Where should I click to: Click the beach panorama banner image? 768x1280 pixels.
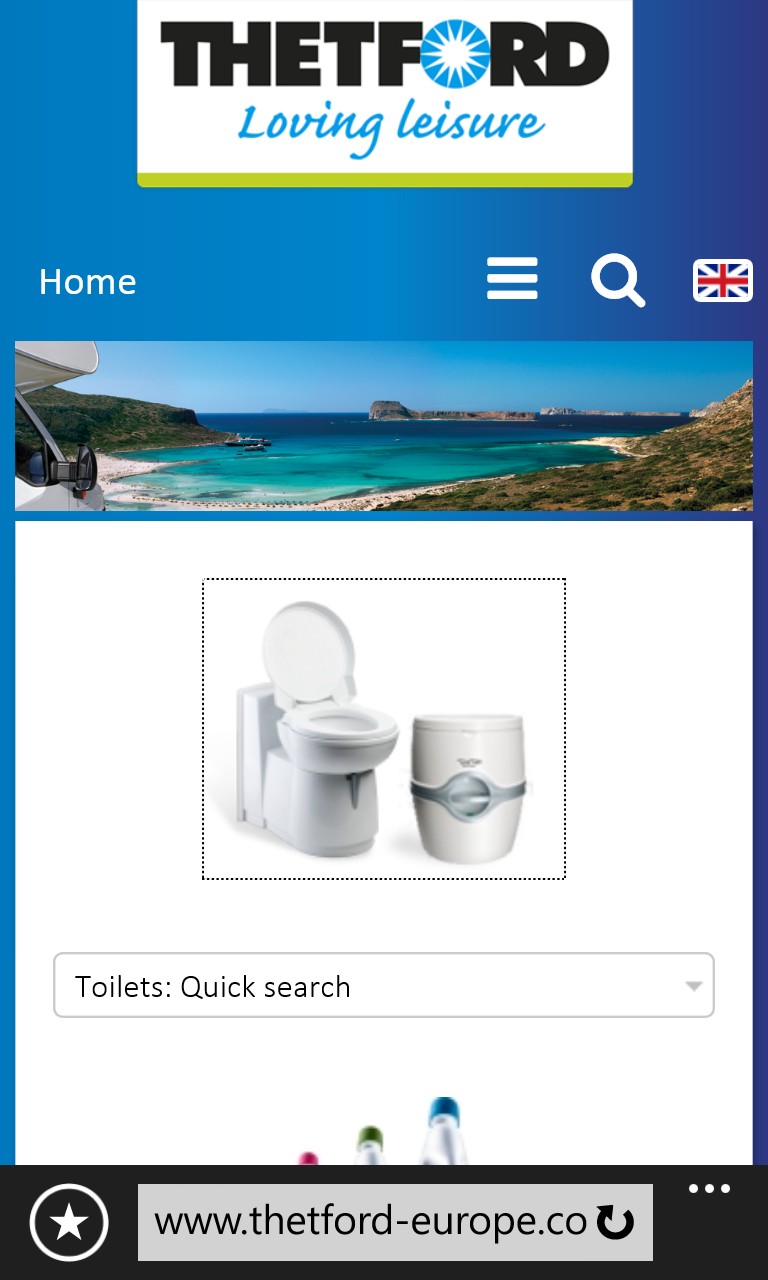[x=384, y=426]
